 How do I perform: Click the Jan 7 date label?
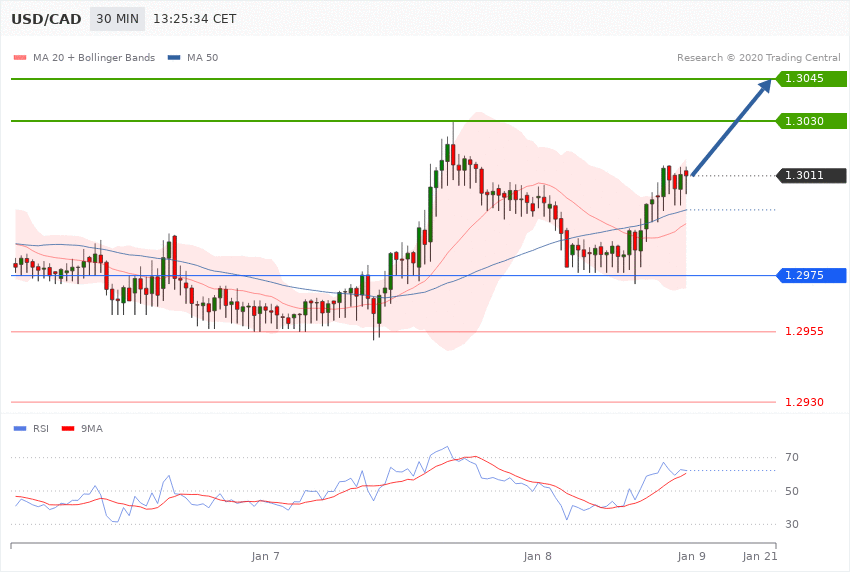click(x=266, y=556)
